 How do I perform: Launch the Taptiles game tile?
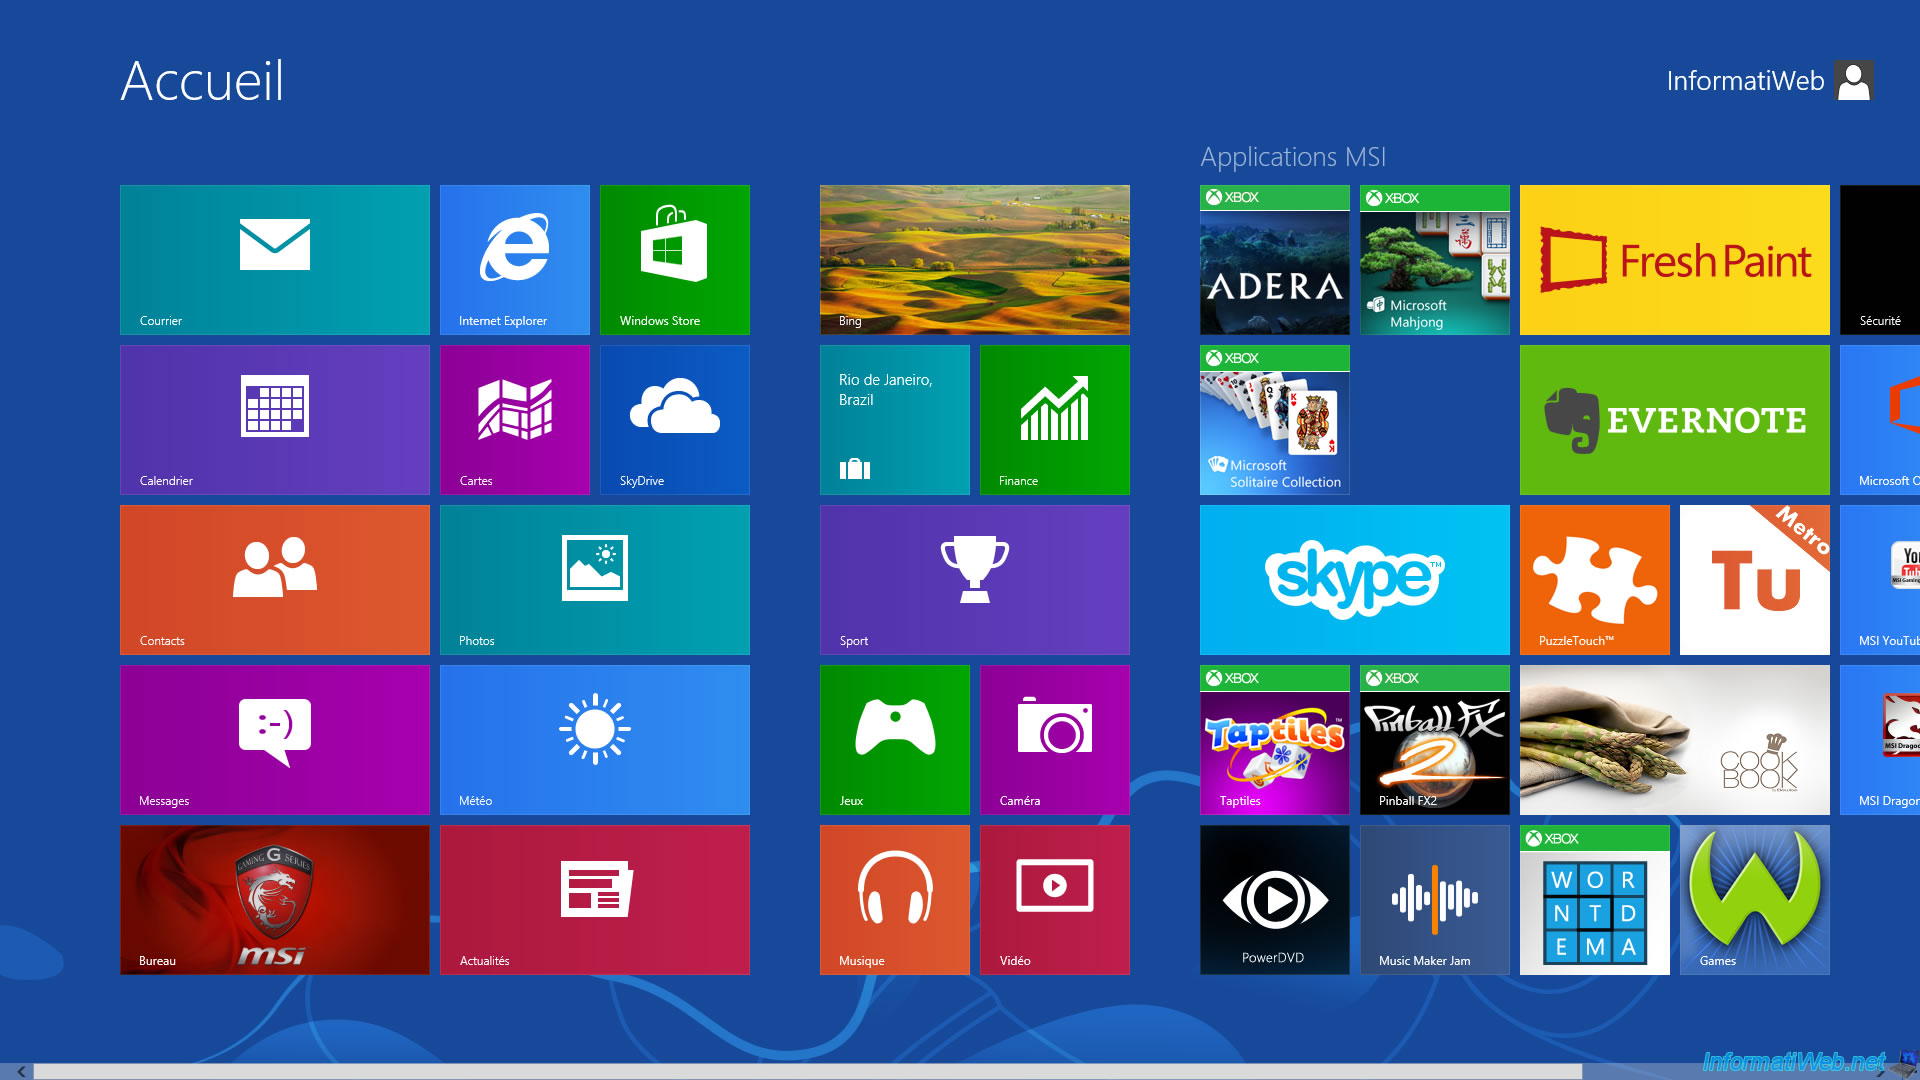[x=1275, y=740]
